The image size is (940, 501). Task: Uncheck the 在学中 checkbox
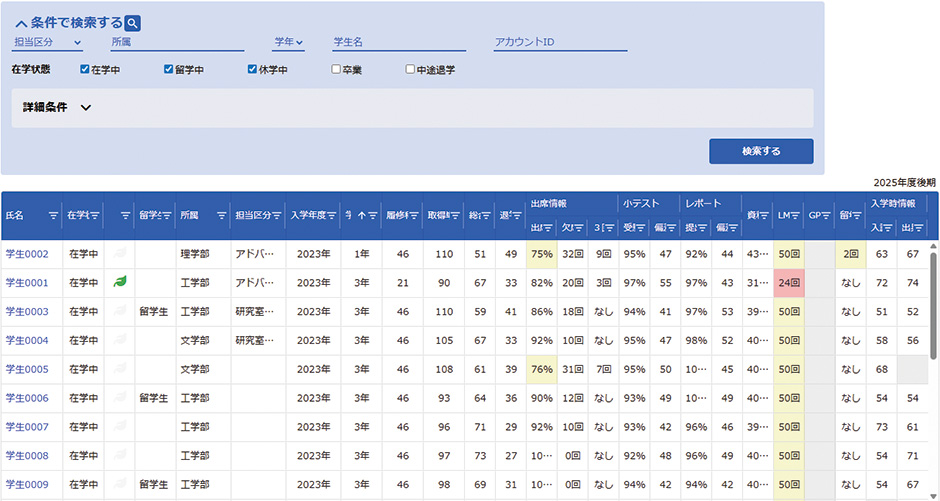pos(85,70)
